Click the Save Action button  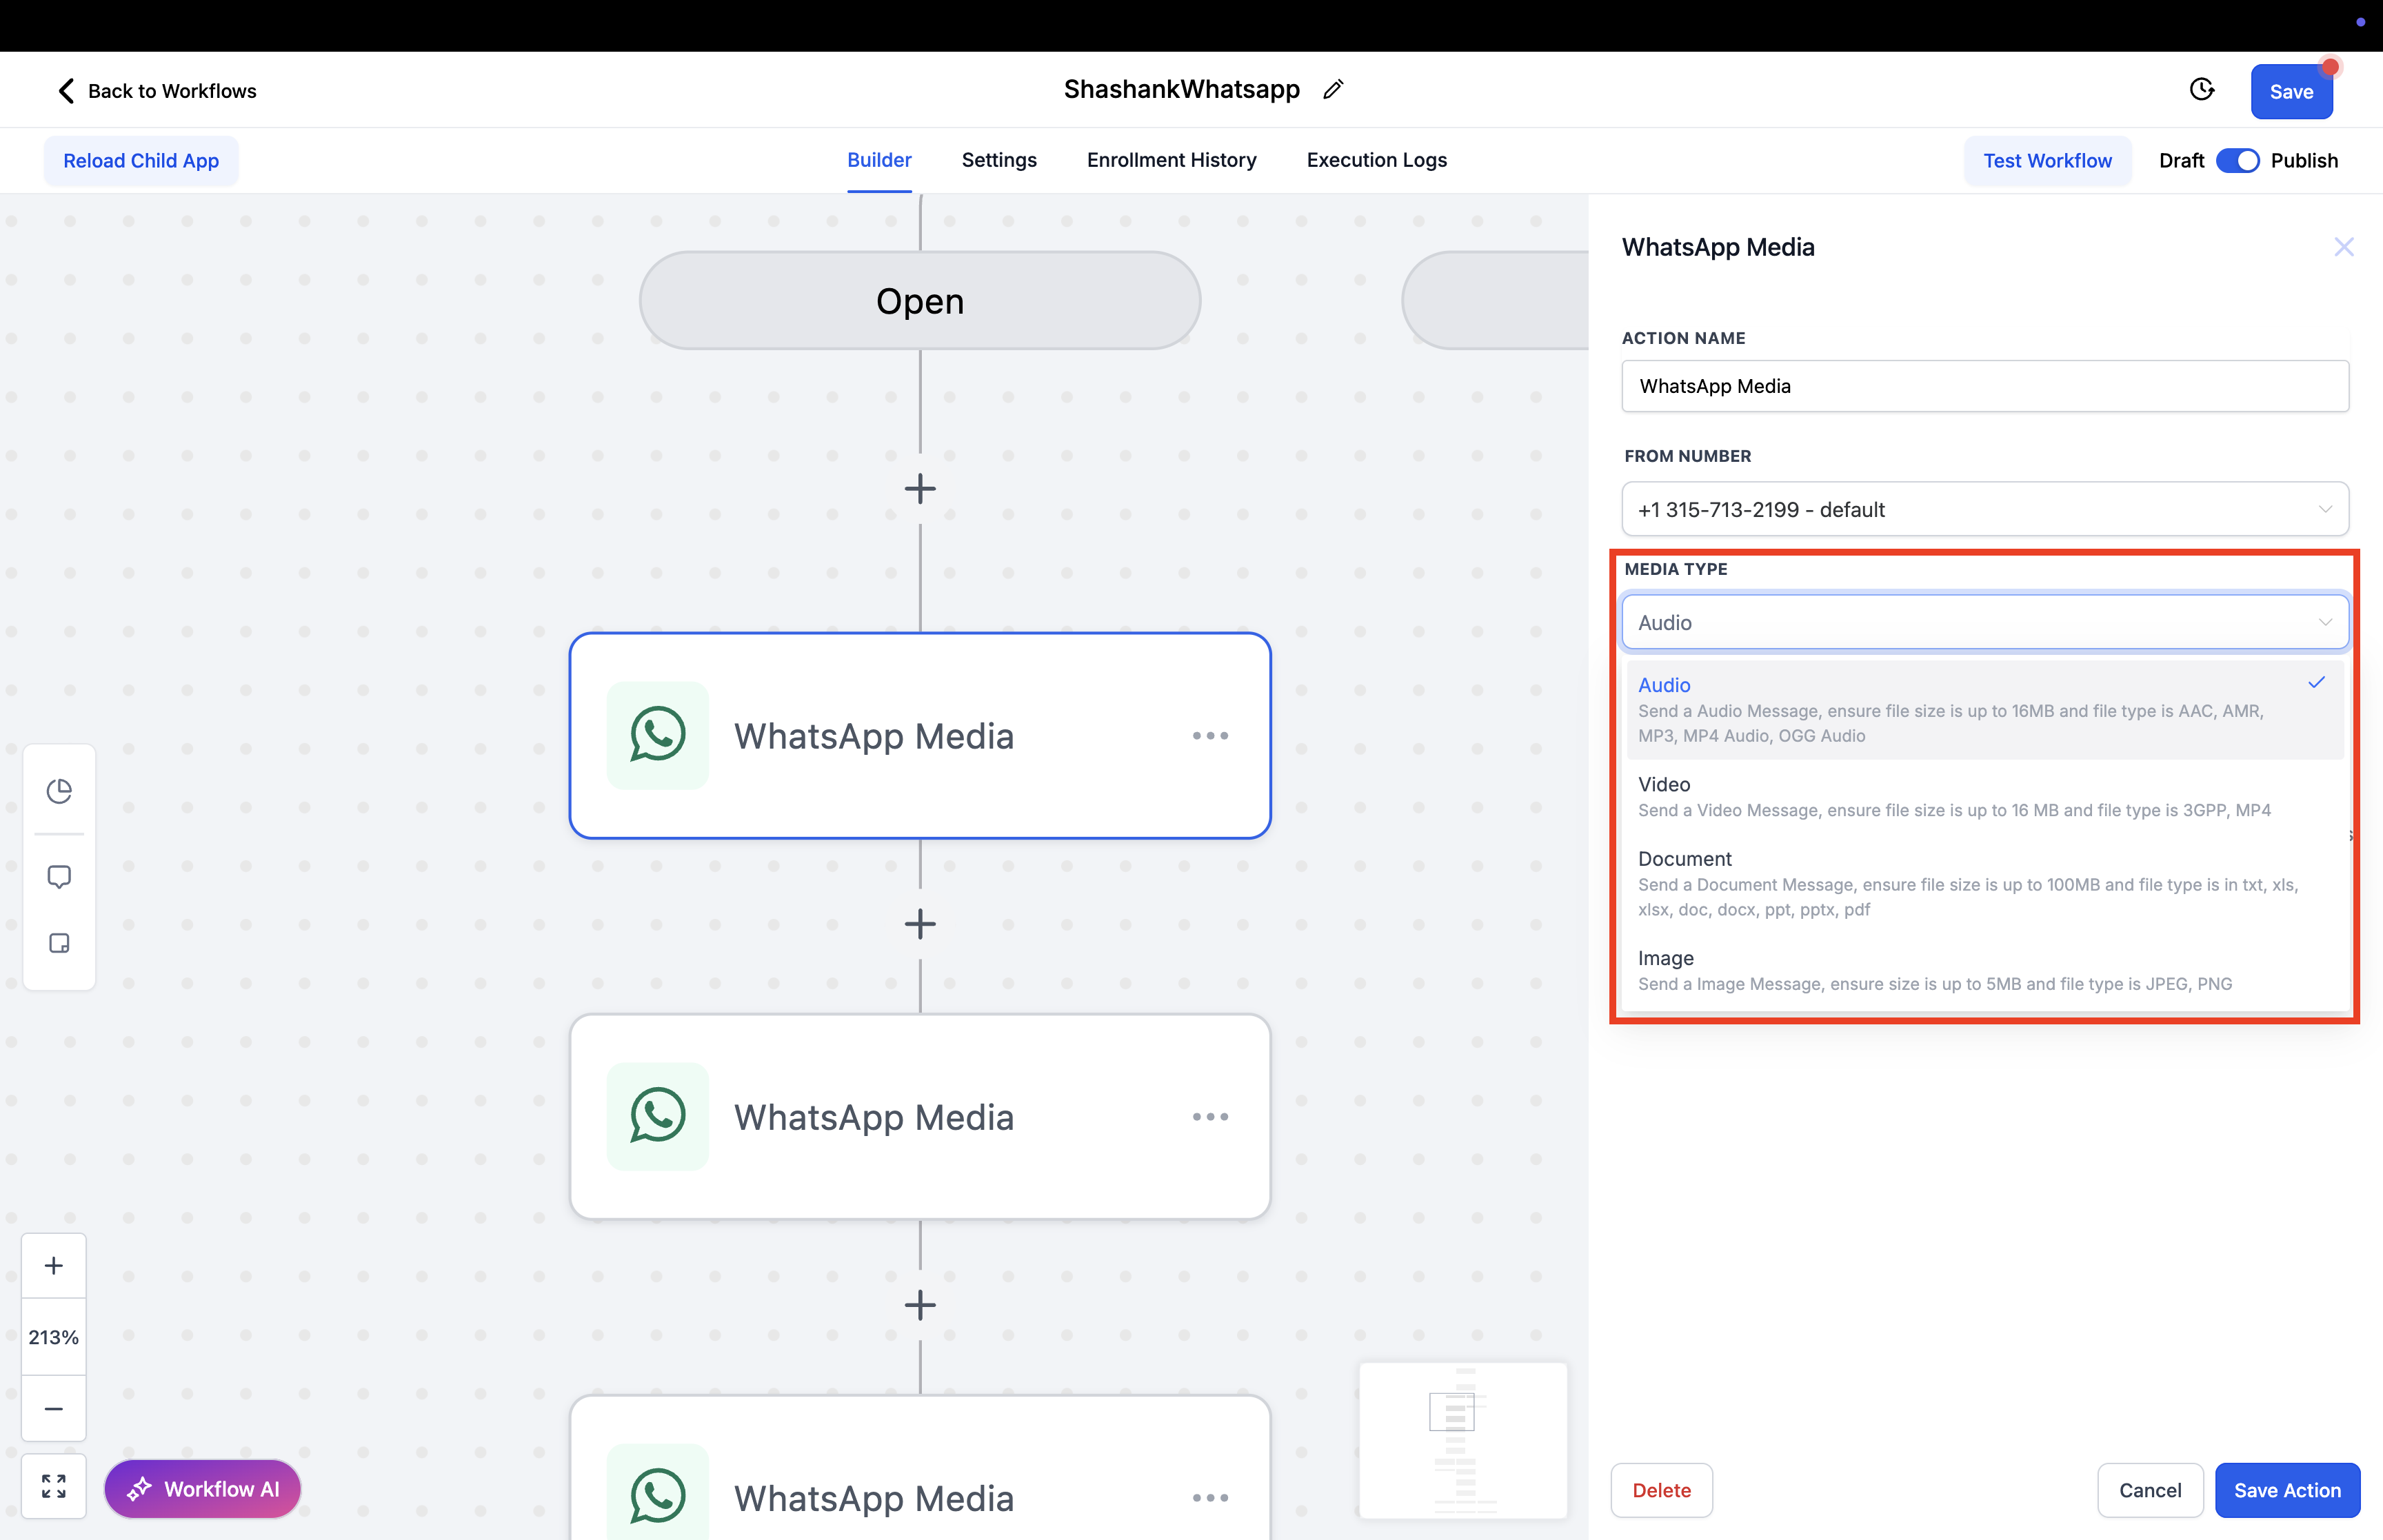tap(2287, 1490)
